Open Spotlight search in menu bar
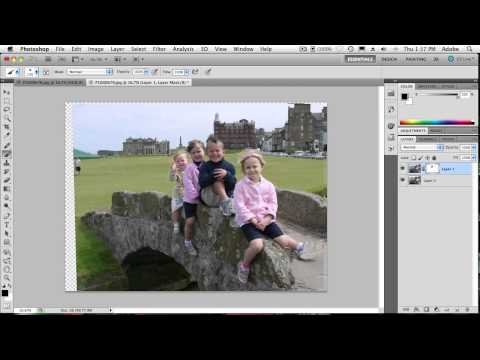Viewport: 480px width, 360px height. (469, 49)
